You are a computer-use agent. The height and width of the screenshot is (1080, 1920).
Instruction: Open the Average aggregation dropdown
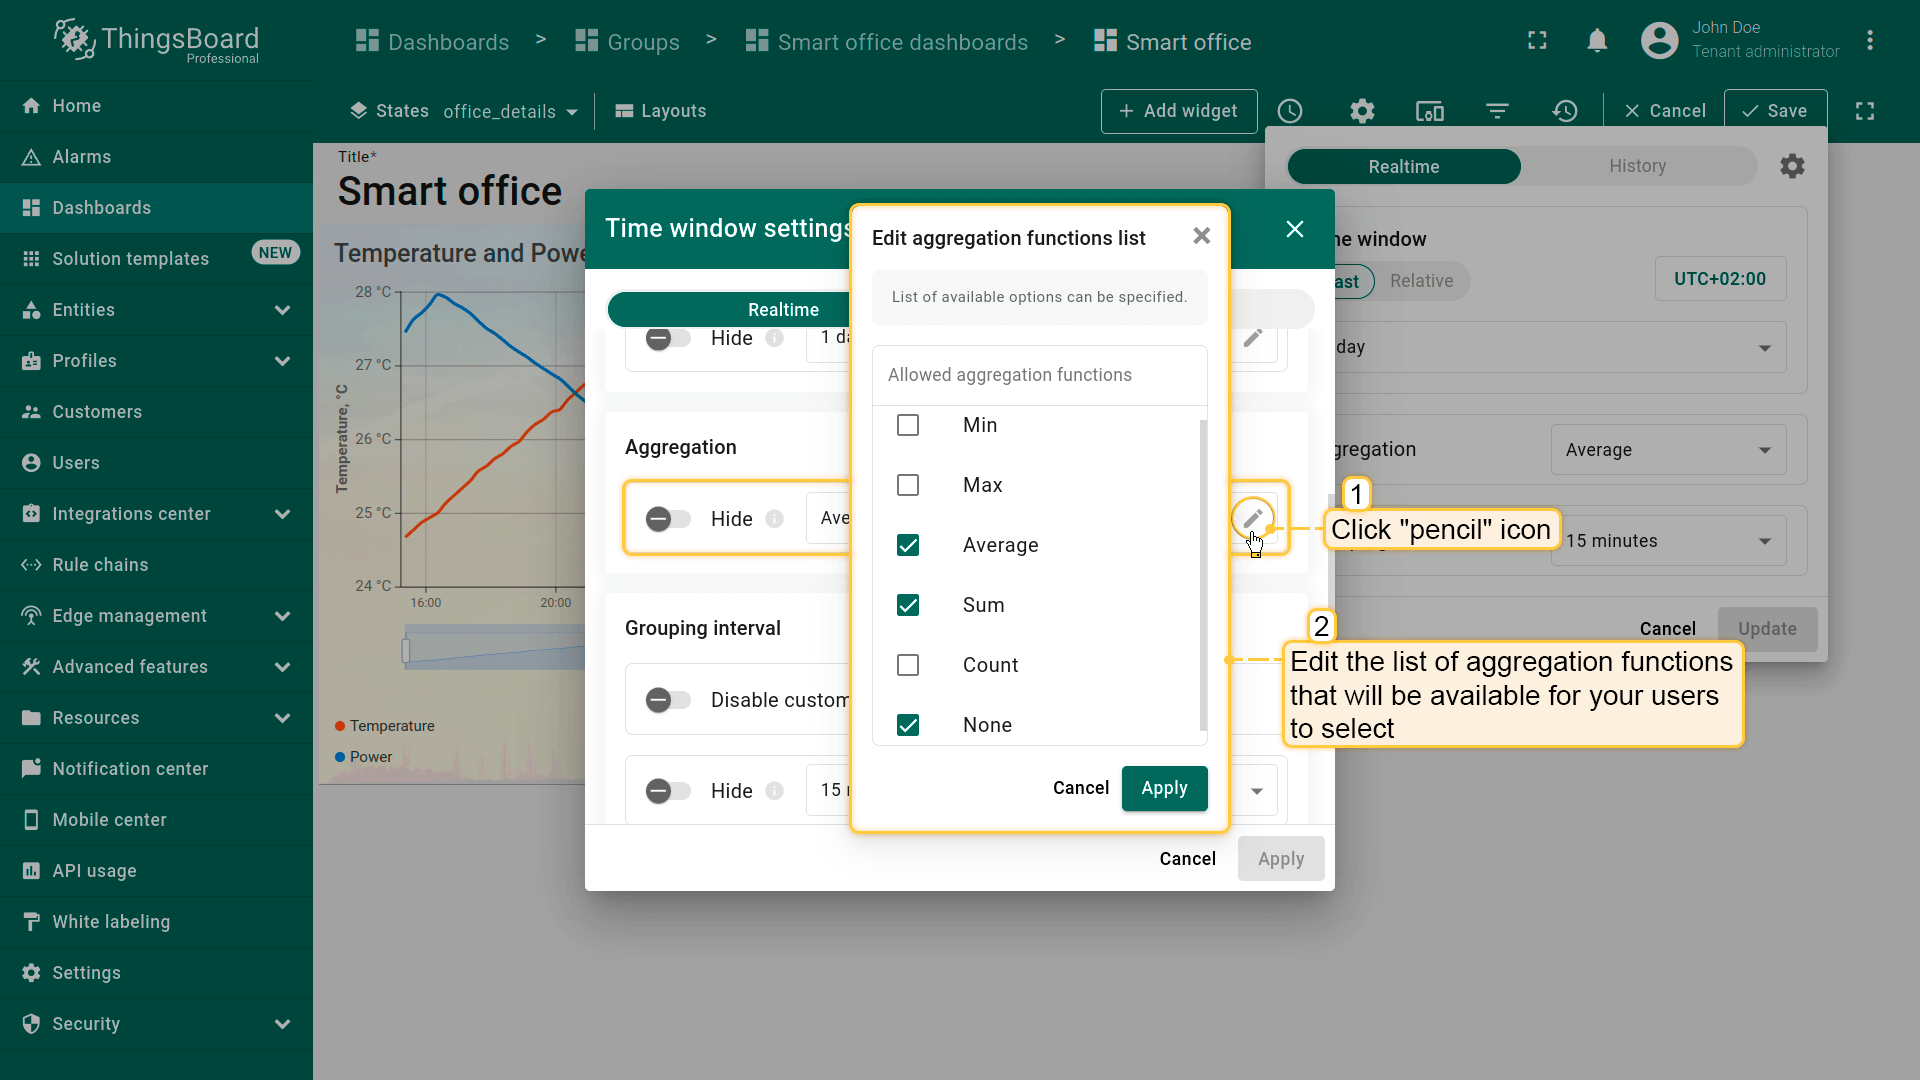click(x=1668, y=450)
